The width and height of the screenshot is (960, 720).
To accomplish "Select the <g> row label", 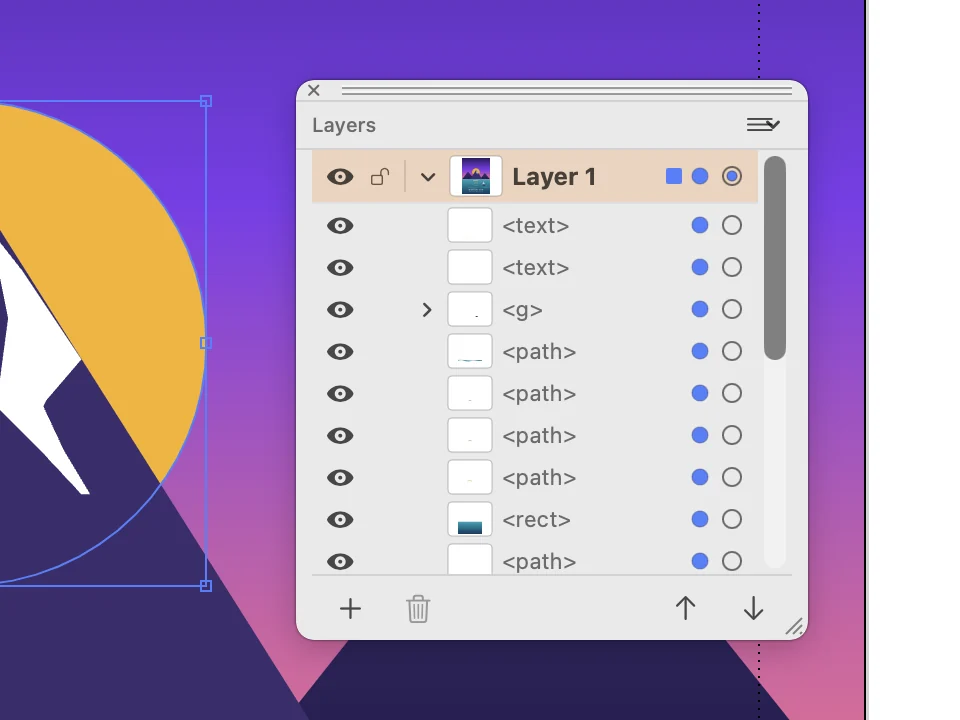I will point(522,310).
